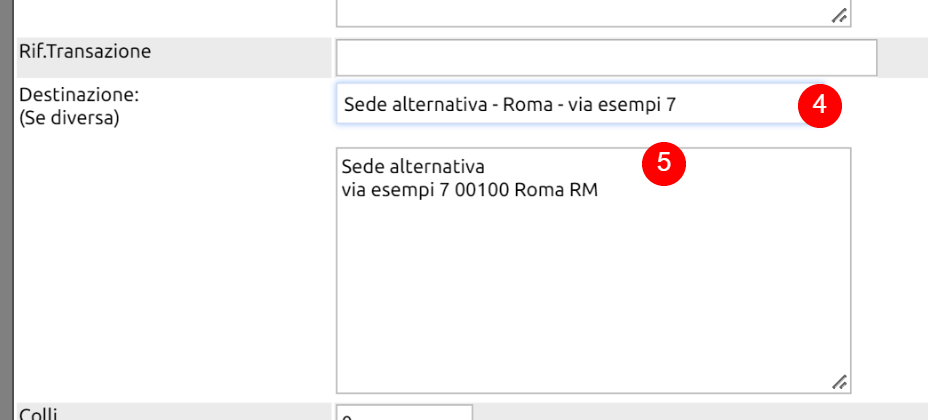Click the resize grip of address textarea
This screenshot has height=420, width=928.
point(839,382)
